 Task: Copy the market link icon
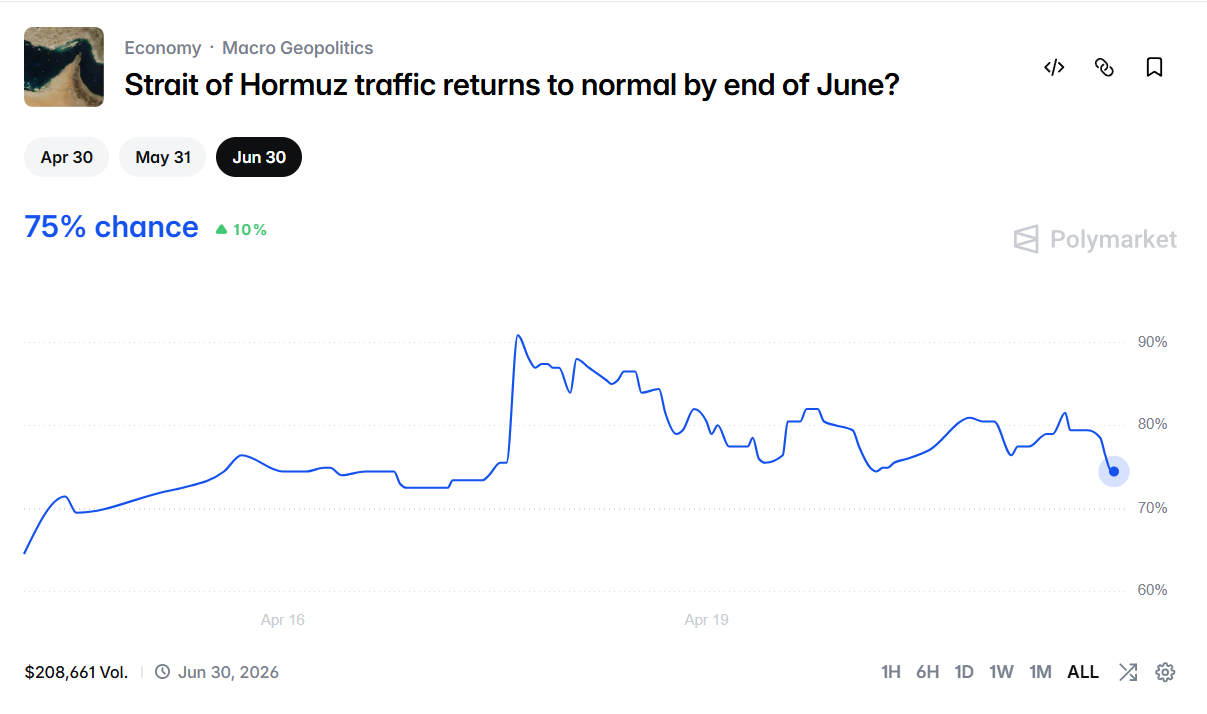(x=1104, y=67)
